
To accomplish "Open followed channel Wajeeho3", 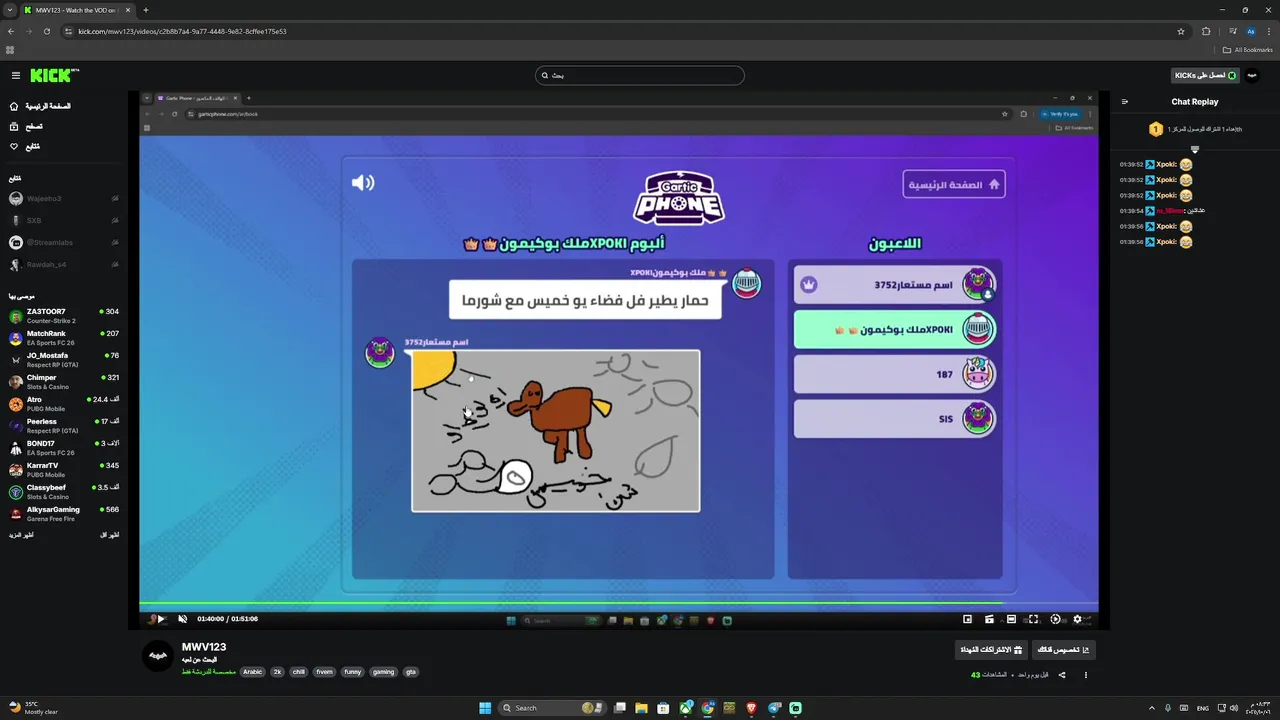I will 64,198.
